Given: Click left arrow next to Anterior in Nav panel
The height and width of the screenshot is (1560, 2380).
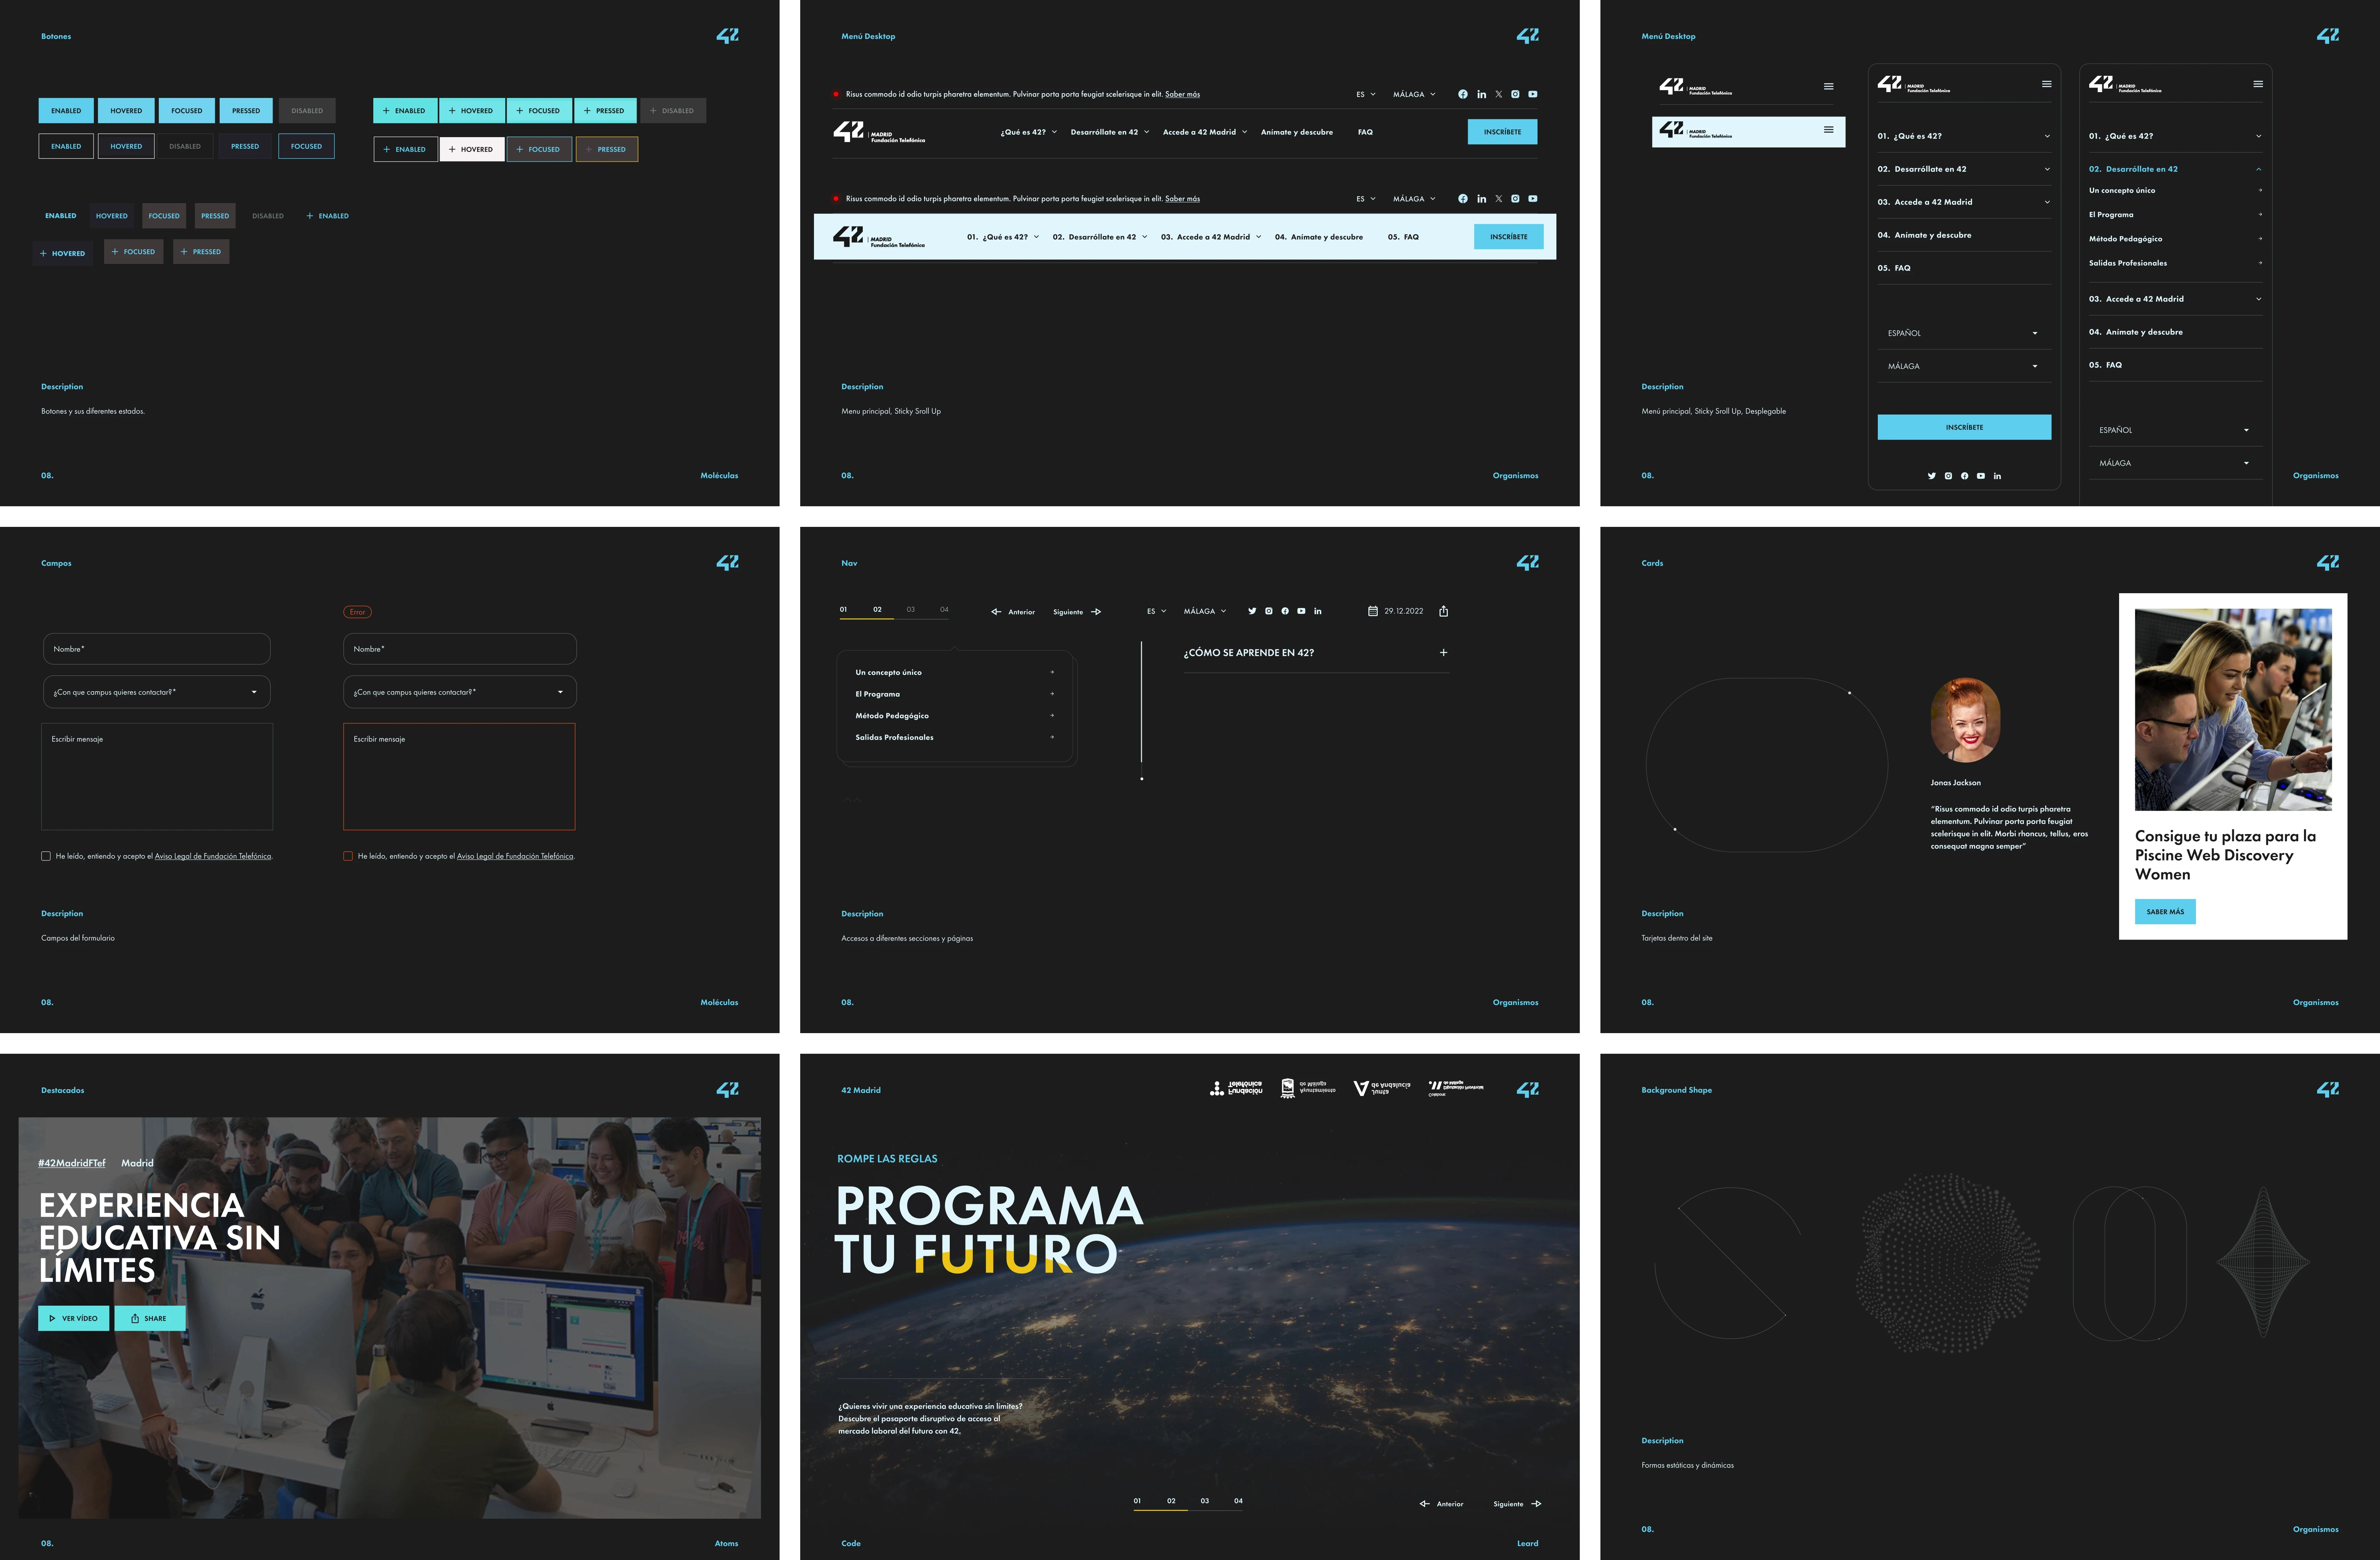Looking at the screenshot, I should [996, 612].
